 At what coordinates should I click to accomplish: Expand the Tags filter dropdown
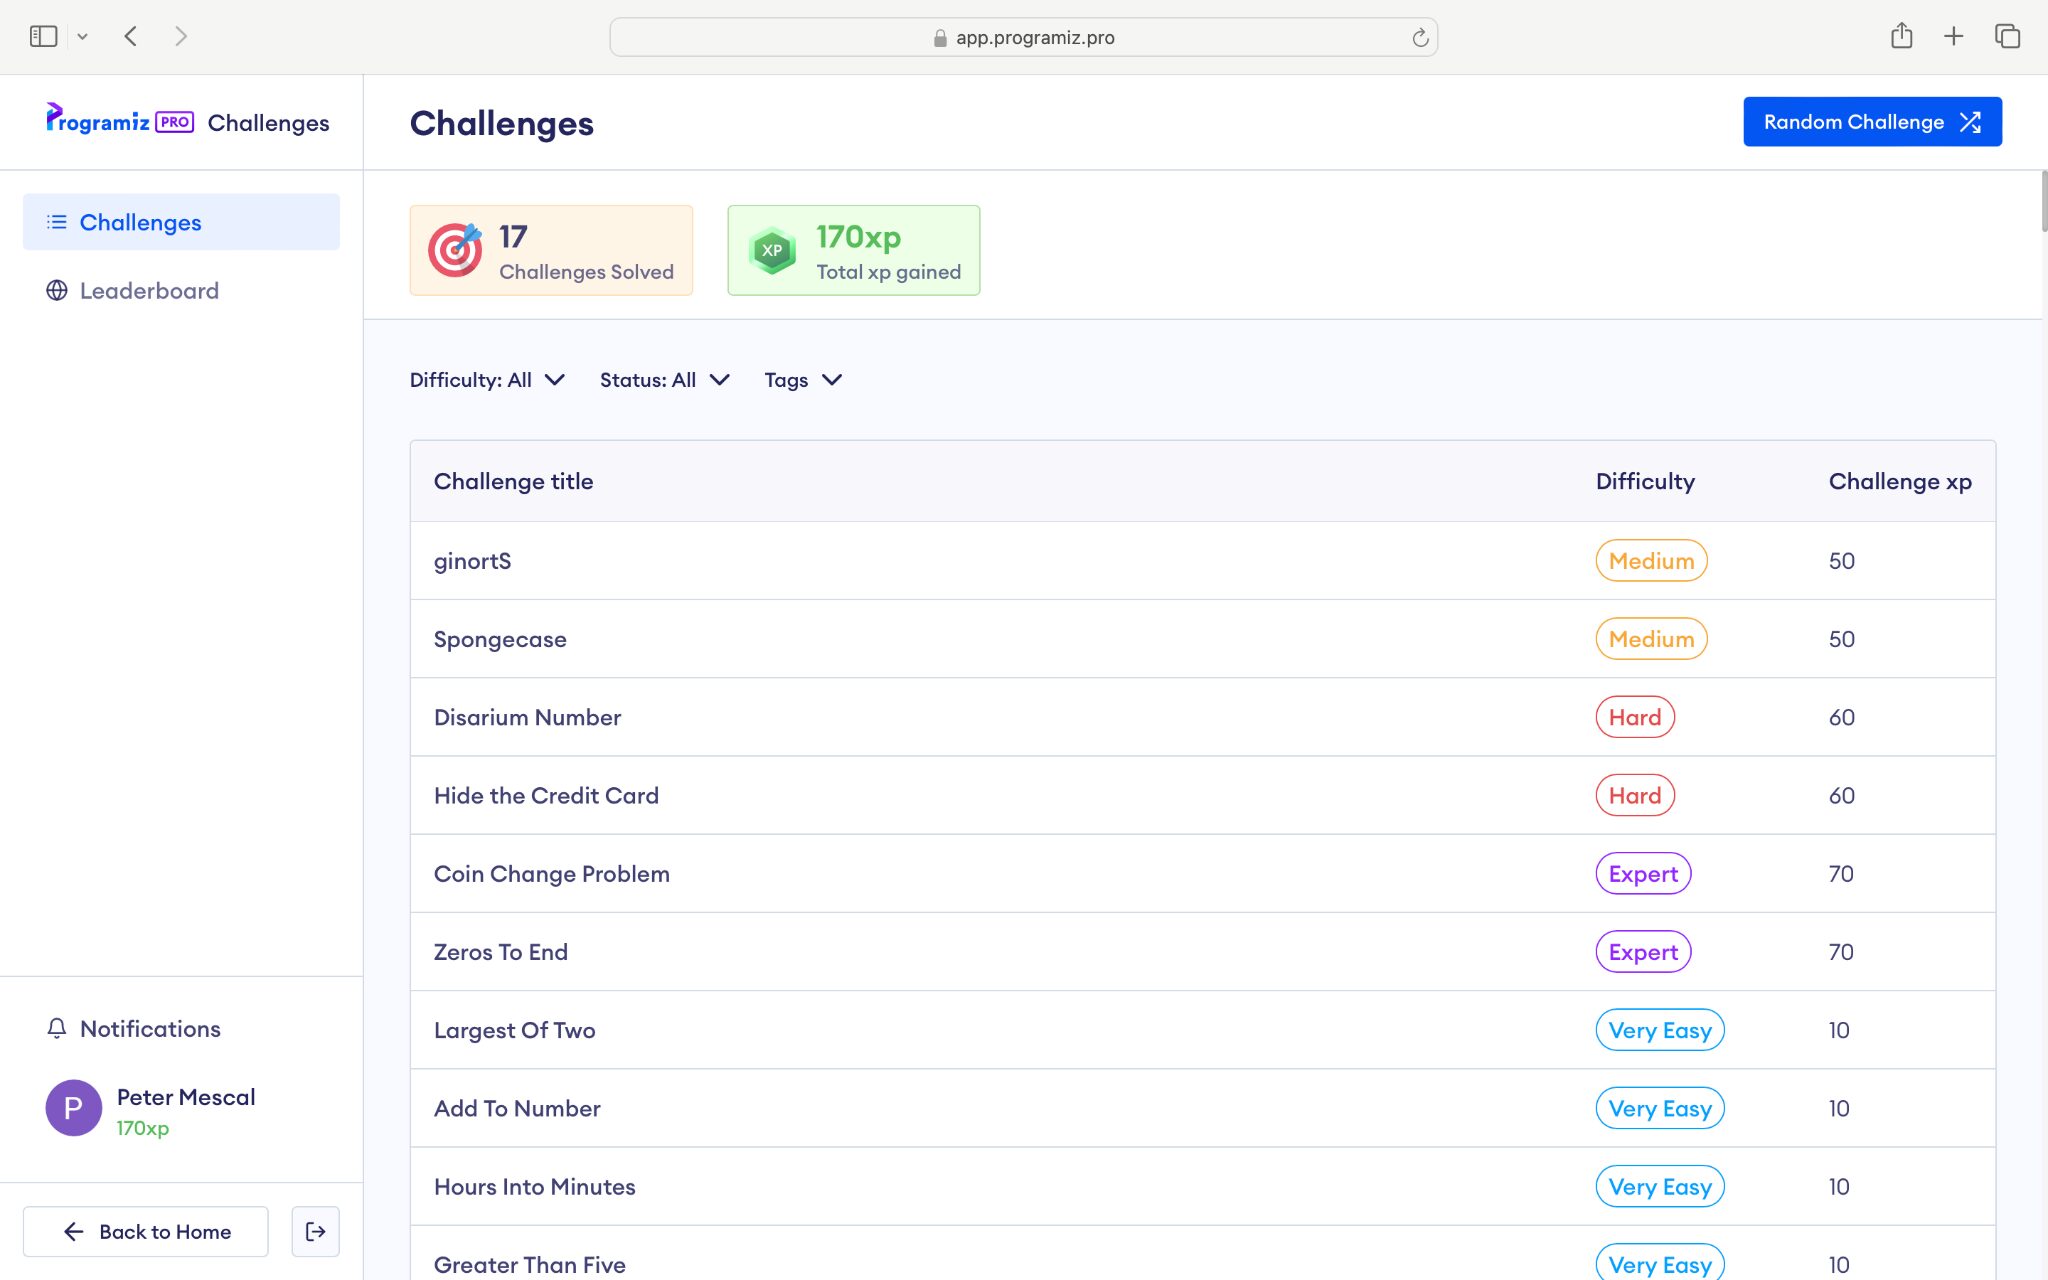803,380
